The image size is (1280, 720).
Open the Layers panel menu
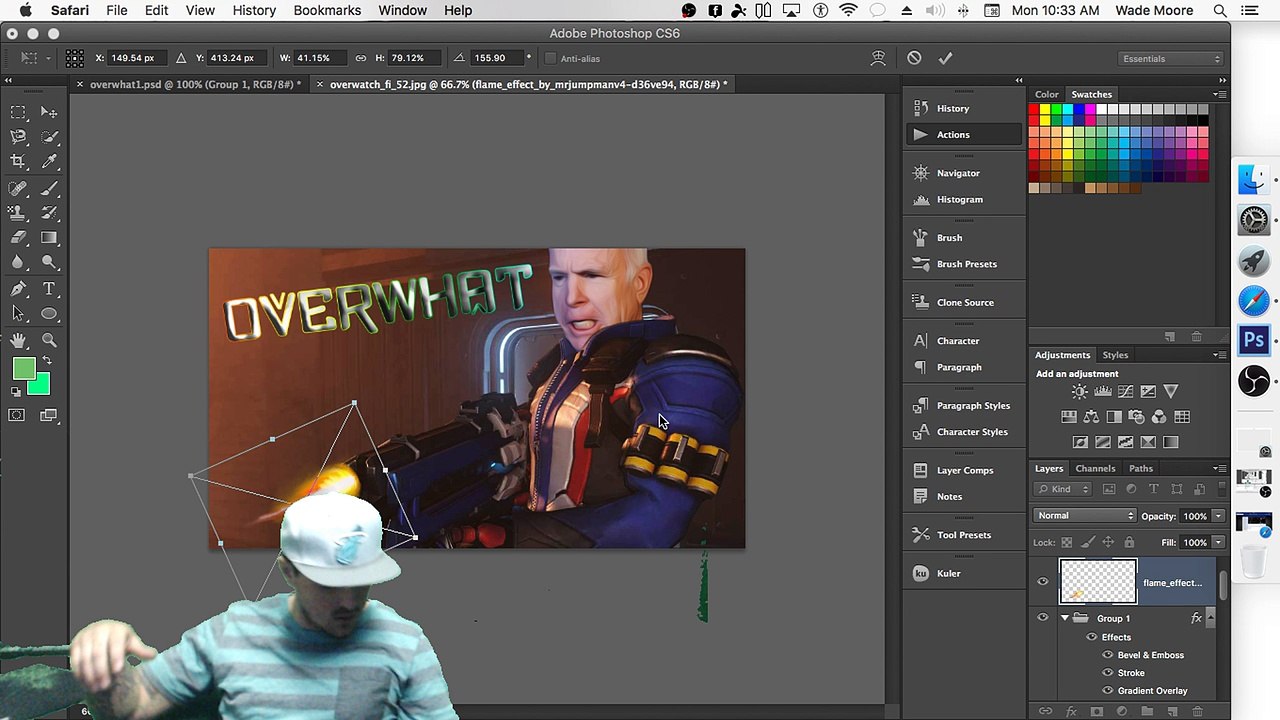(1220, 468)
